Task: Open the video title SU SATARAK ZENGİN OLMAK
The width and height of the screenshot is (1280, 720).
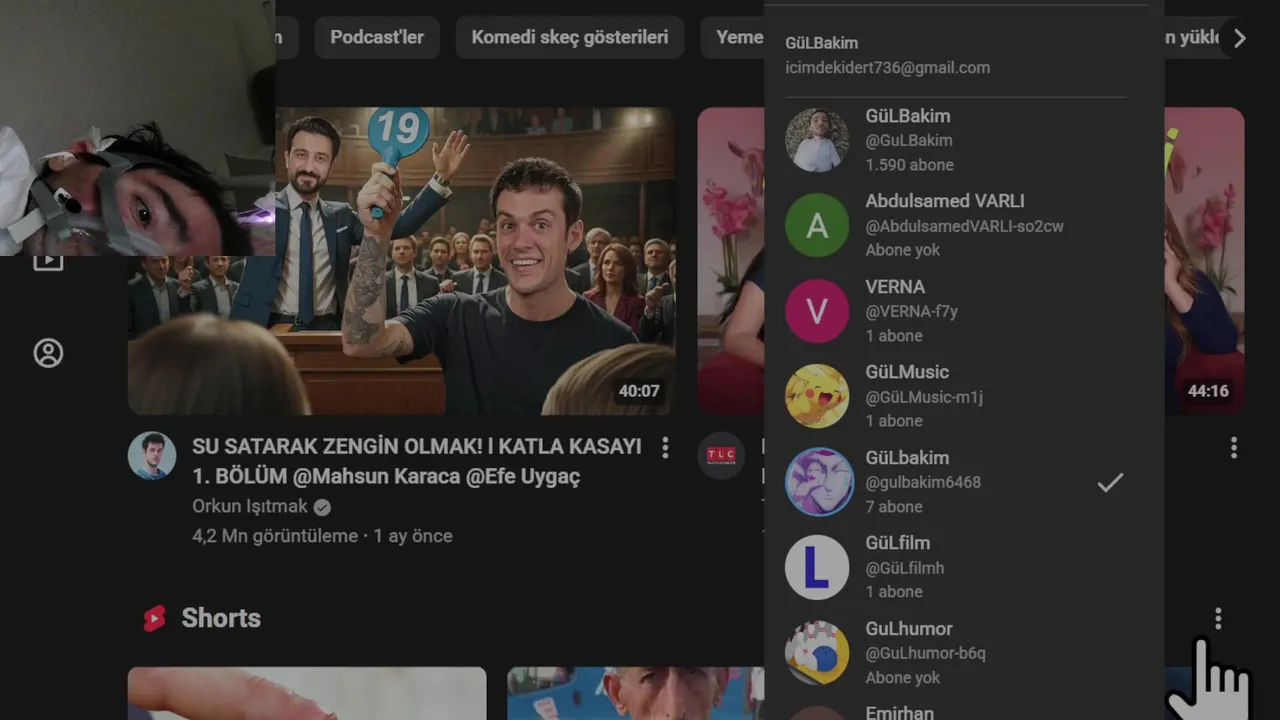Action: tap(416, 461)
